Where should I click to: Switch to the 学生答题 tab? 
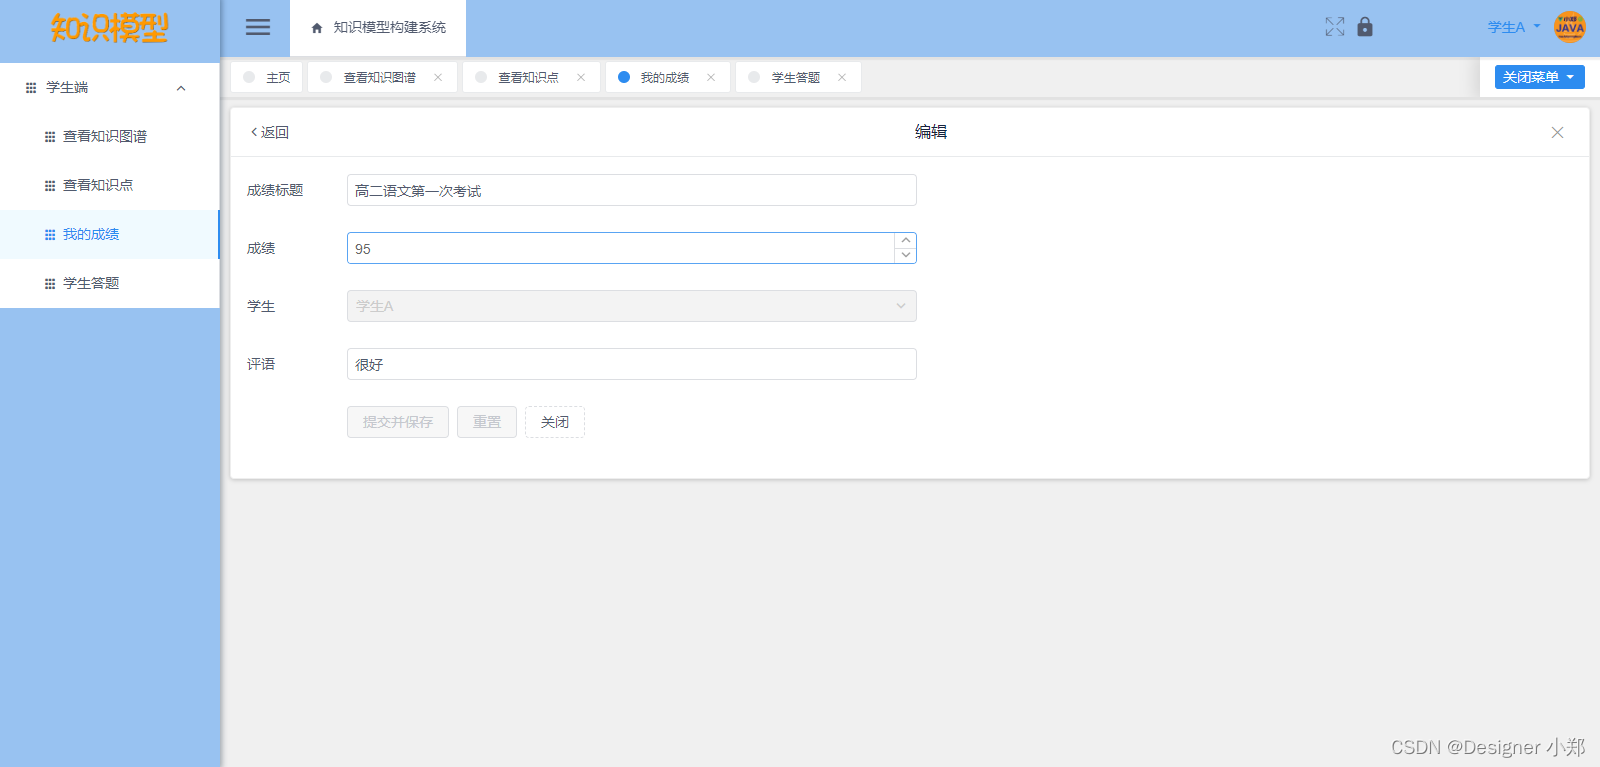(796, 77)
